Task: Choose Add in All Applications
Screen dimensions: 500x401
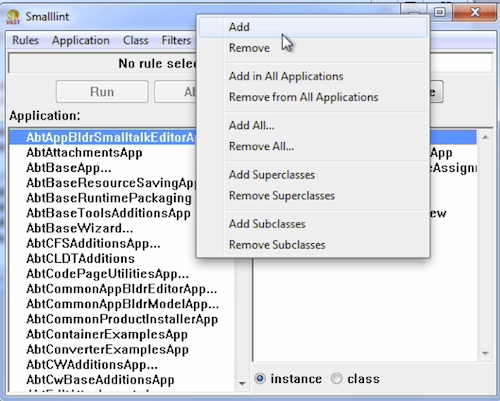Action: tap(286, 76)
